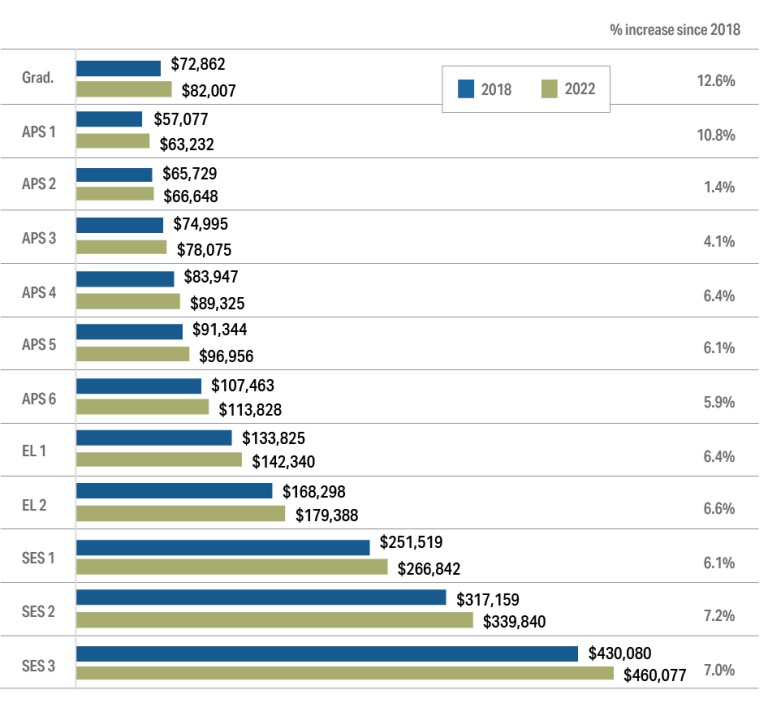
Task: Click the SES 3 2022 green bar
Action: coord(345,674)
